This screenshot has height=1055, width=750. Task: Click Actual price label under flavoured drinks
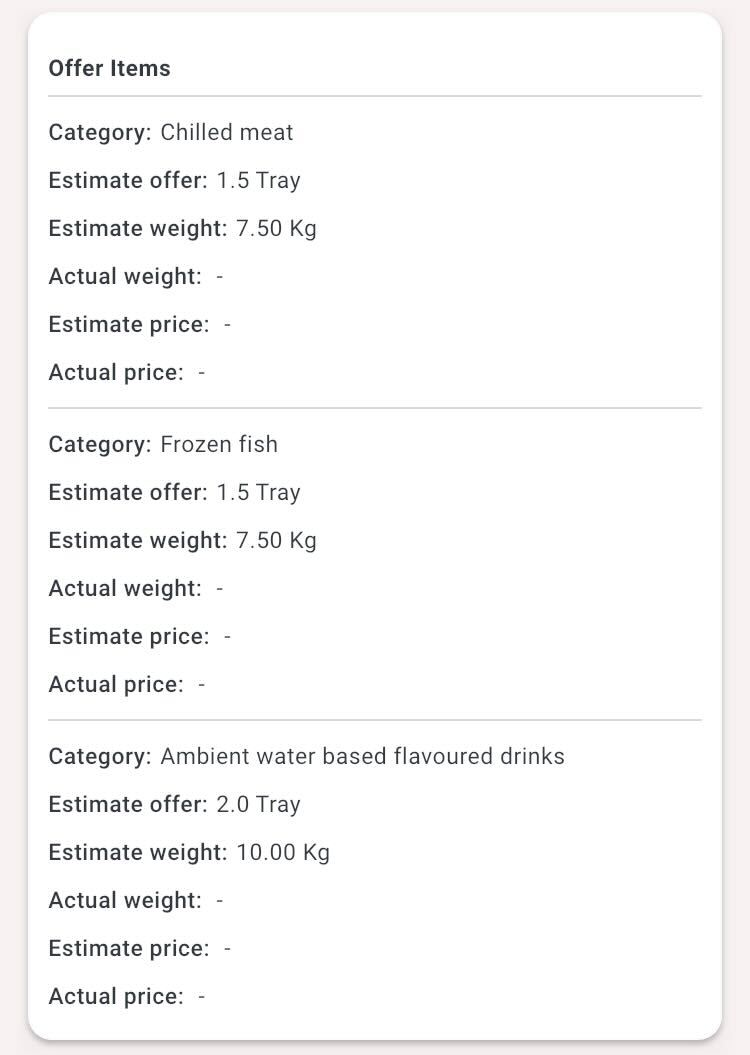tap(116, 996)
